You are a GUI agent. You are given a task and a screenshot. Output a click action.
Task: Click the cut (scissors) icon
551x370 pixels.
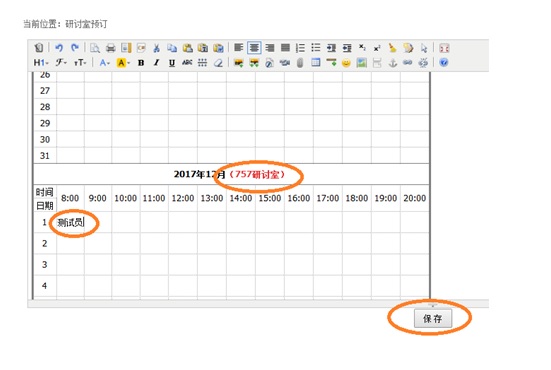tap(157, 48)
